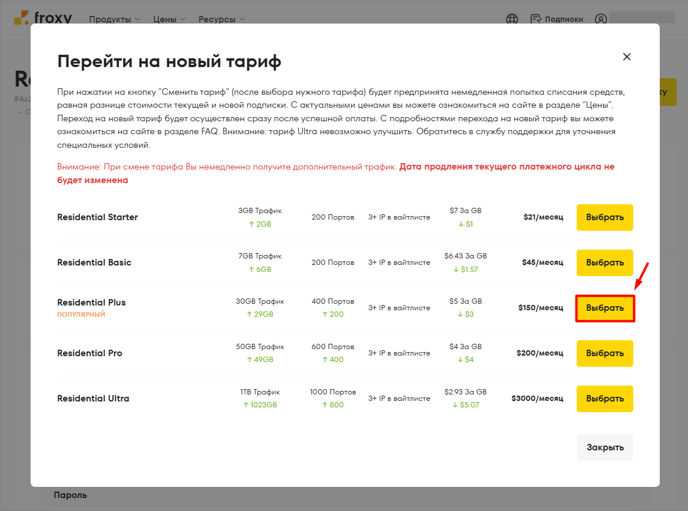
Task: Click the froxy logo
Action: pyautogui.click(x=43, y=18)
